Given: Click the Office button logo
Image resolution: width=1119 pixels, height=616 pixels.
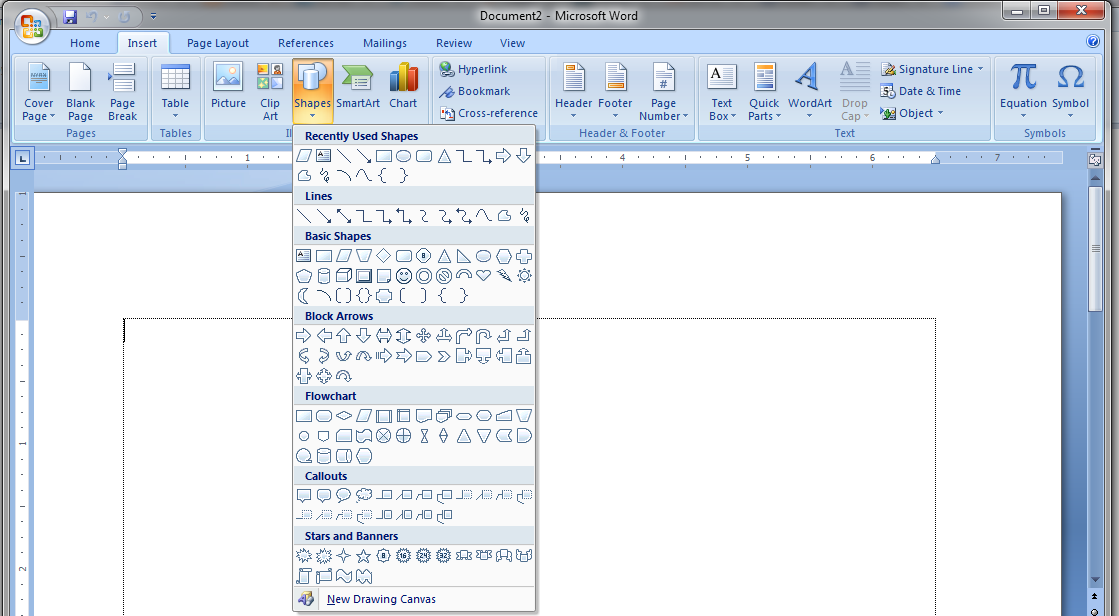Looking at the screenshot, I should pyautogui.click(x=31, y=27).
